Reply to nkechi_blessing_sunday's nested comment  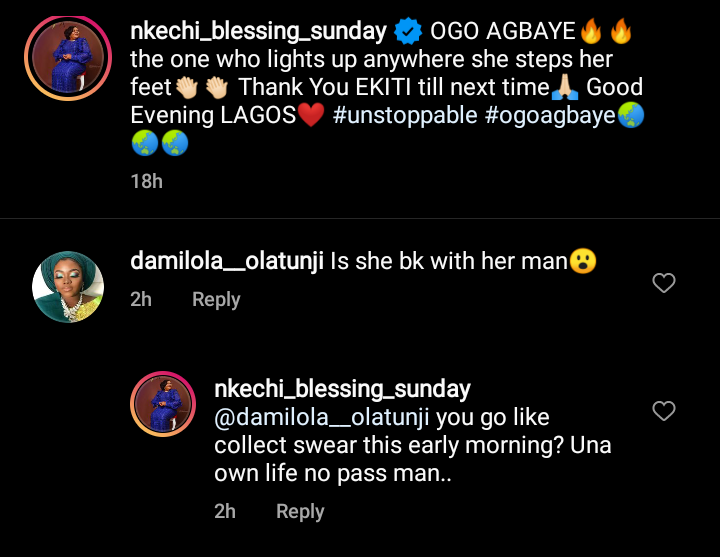click(300, 511)
